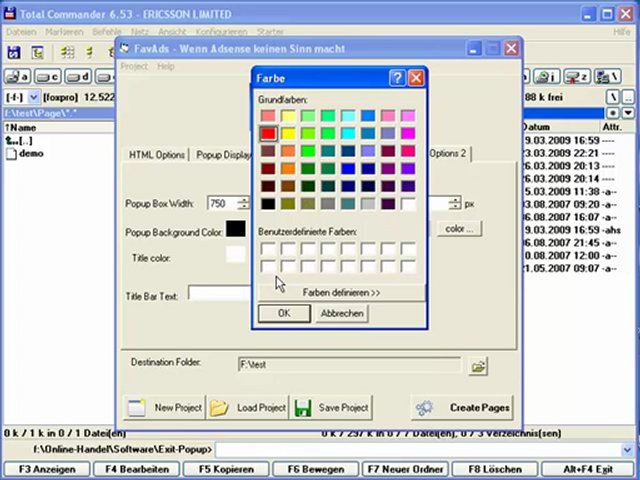The width and height of the screenshot is (640, 480).
Task: Select the demo folder in file list
Action: click(30, 153)
